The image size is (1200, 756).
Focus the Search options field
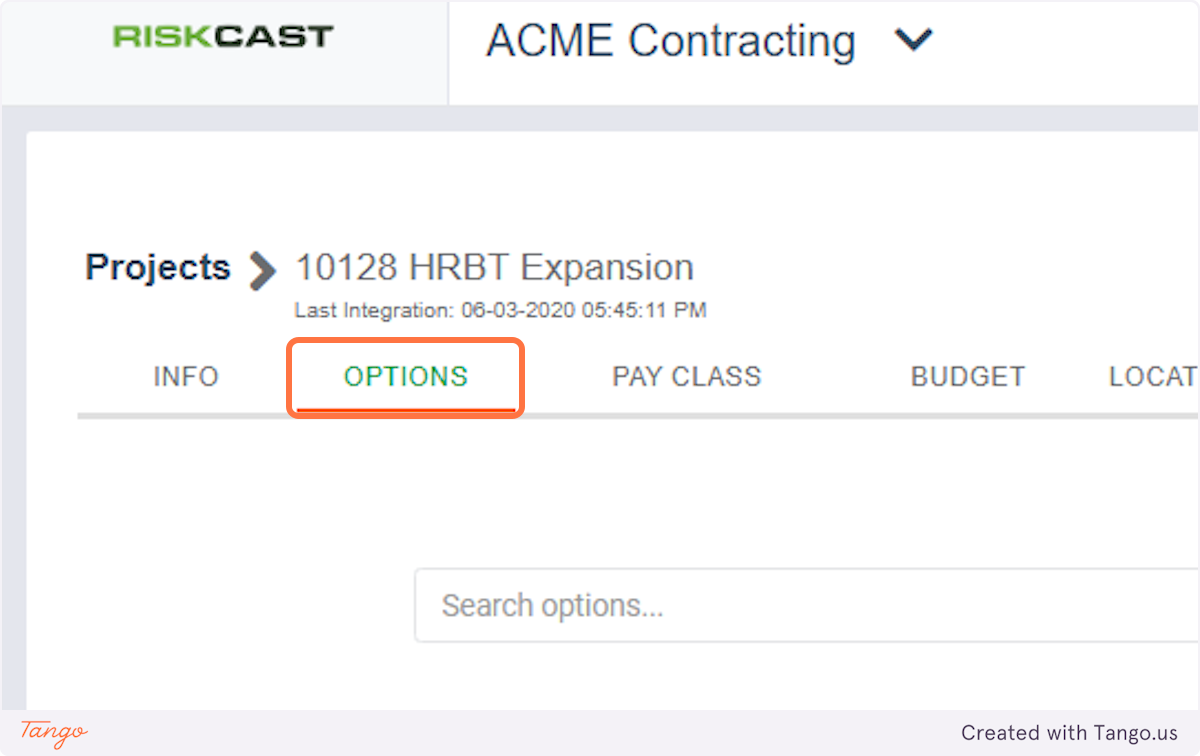tap(800, 606)
